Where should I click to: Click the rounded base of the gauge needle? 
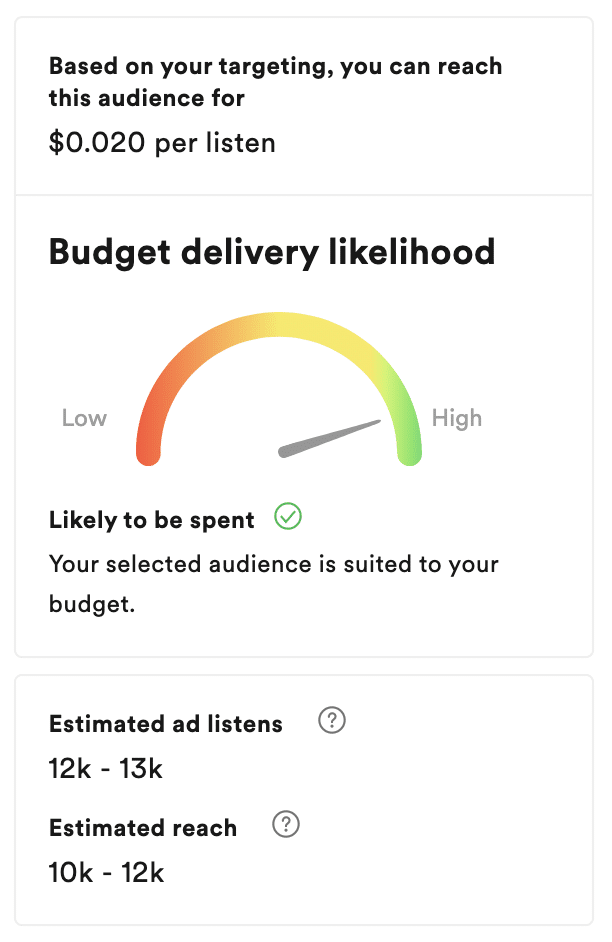286,451
